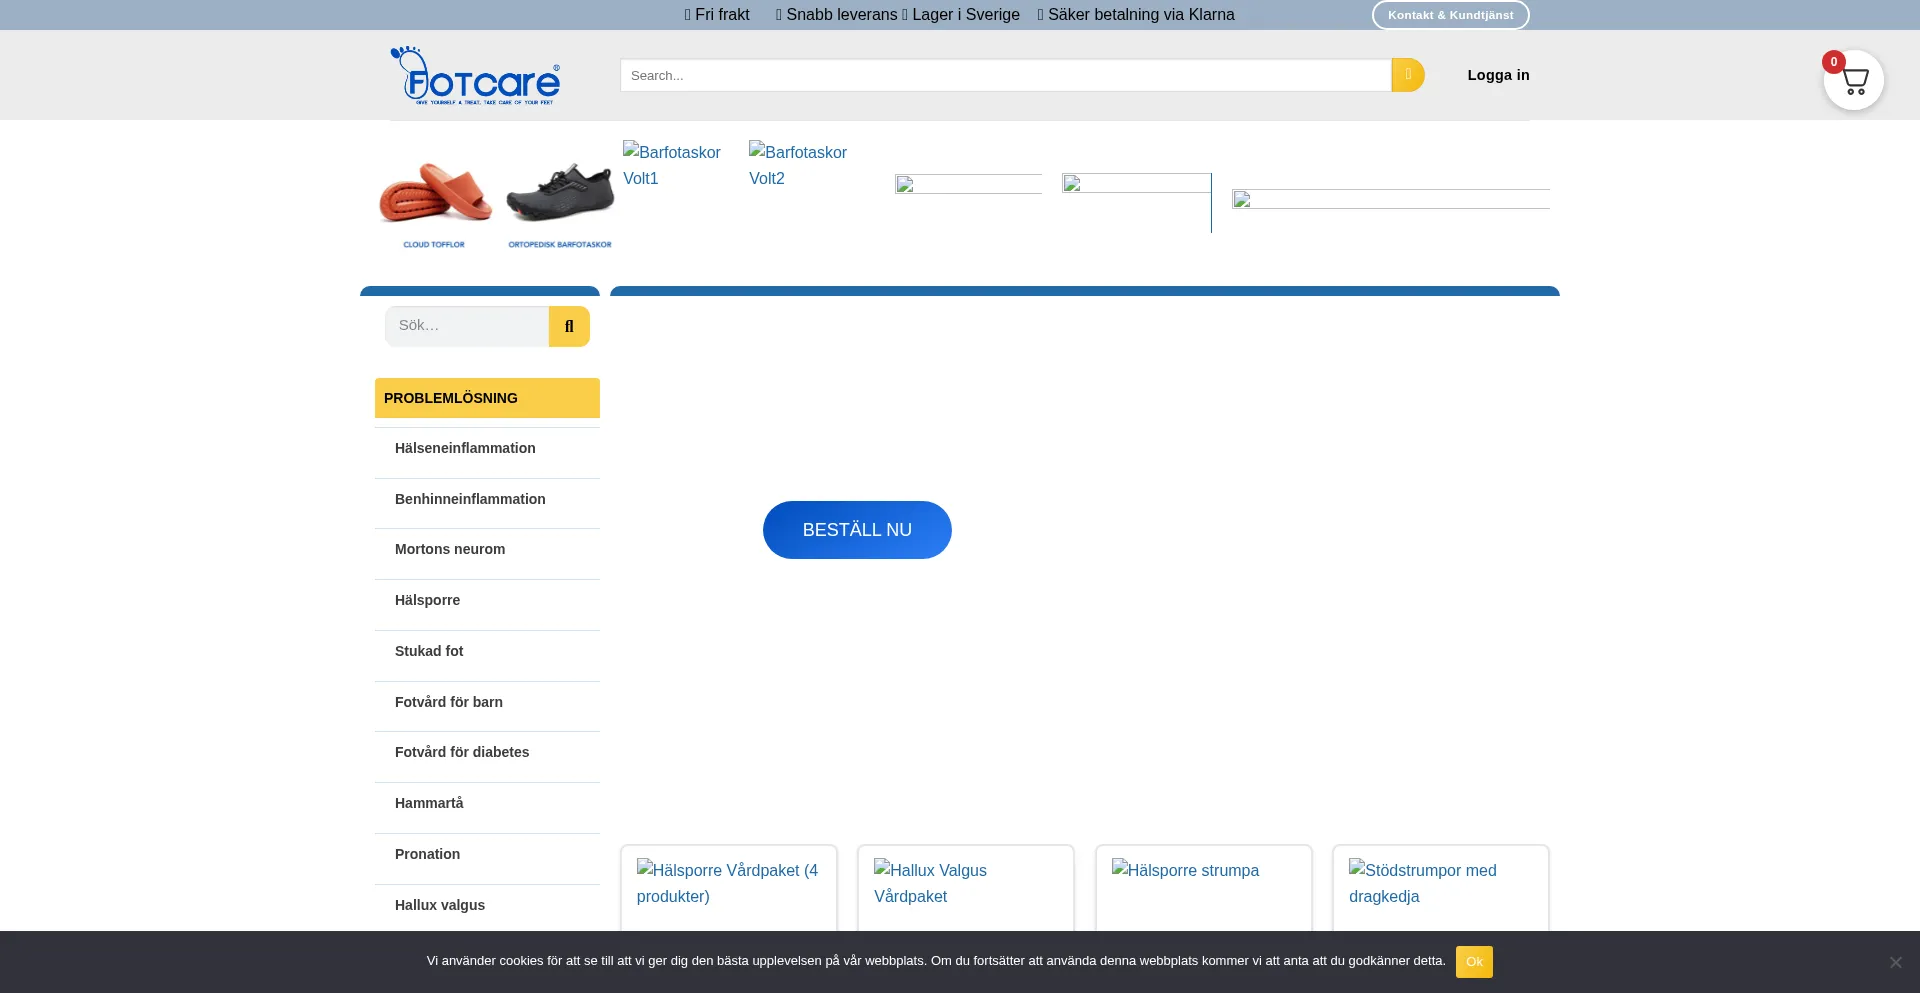Open the Logga in link

point(1498,75)
